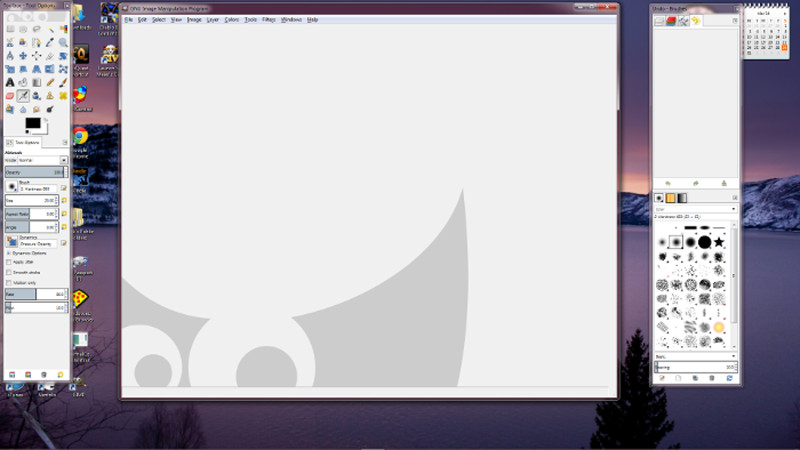Toggle the Smooth stroke checkbox
800x450 pixels.
pyautogui.click(x=9, y=272)
